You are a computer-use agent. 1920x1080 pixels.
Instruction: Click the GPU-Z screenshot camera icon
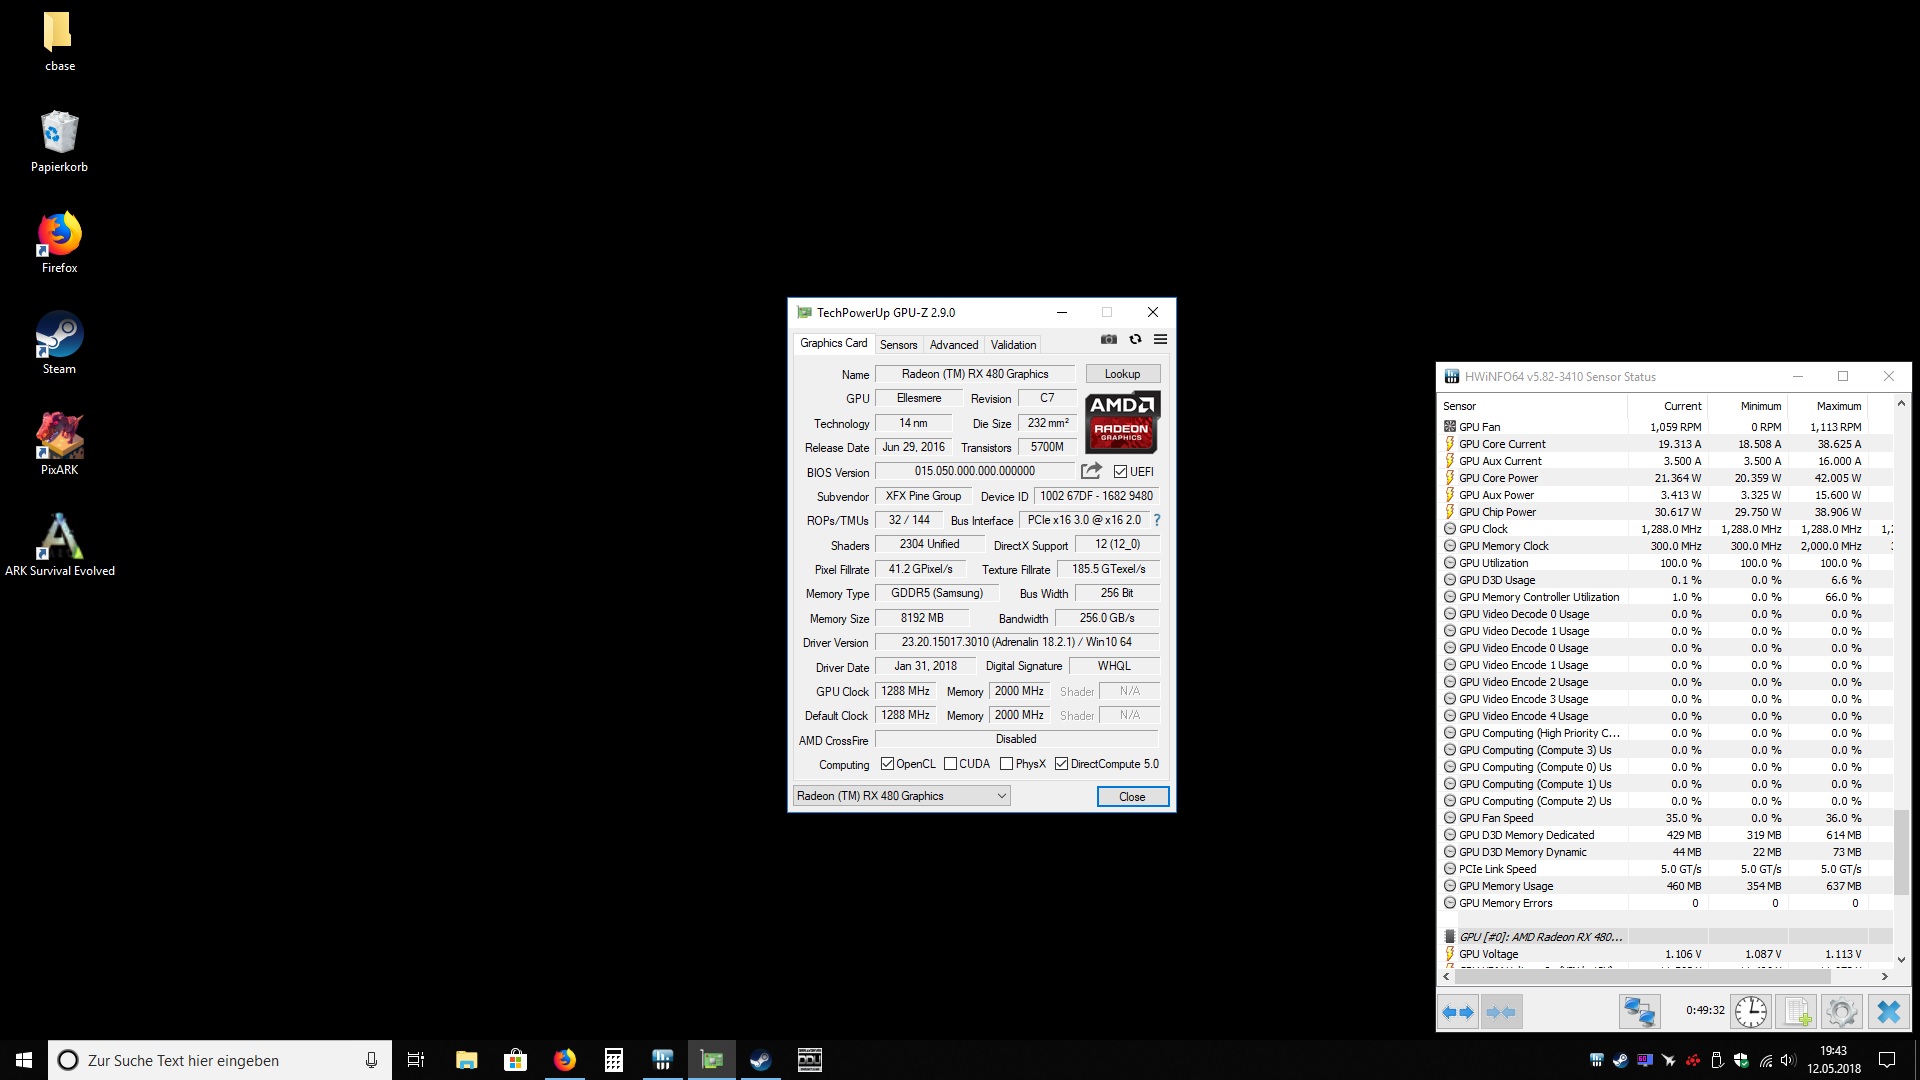[x=1108, y=340]
